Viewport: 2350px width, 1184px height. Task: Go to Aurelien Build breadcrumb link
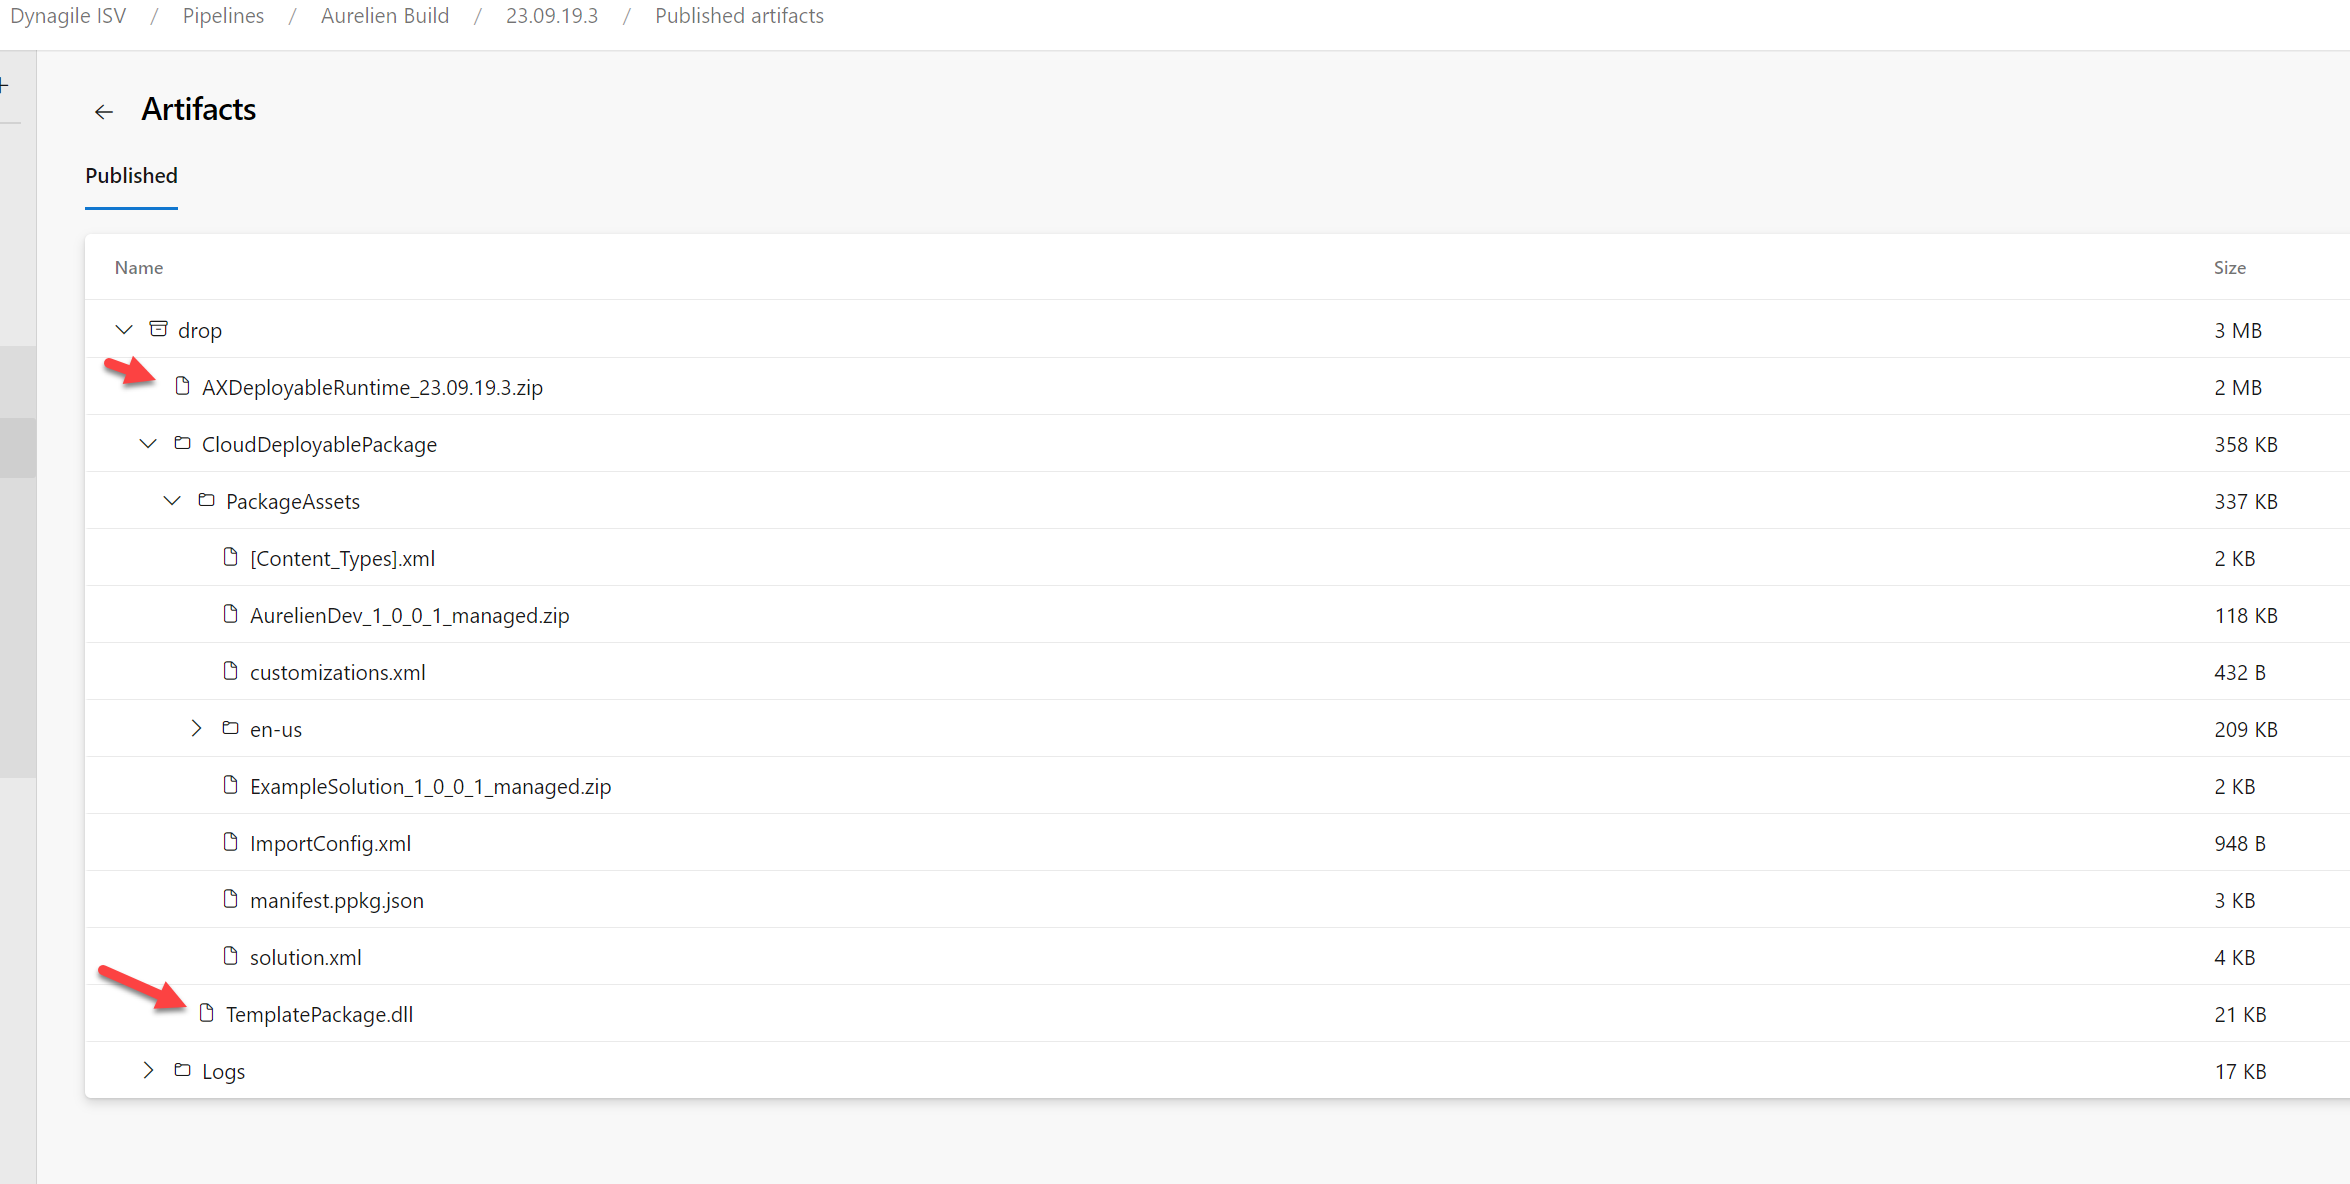[384, 16]
